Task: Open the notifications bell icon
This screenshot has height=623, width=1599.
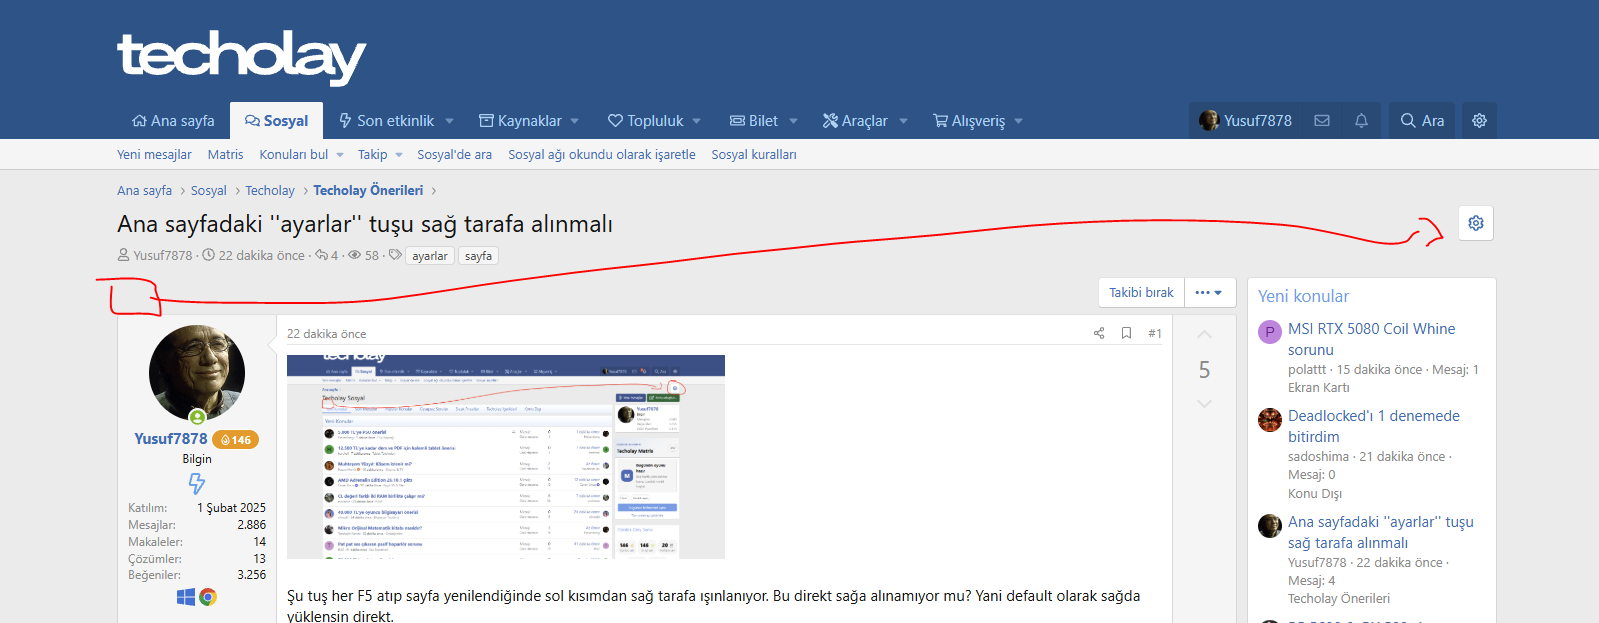Action: (x=1361, y=121)
